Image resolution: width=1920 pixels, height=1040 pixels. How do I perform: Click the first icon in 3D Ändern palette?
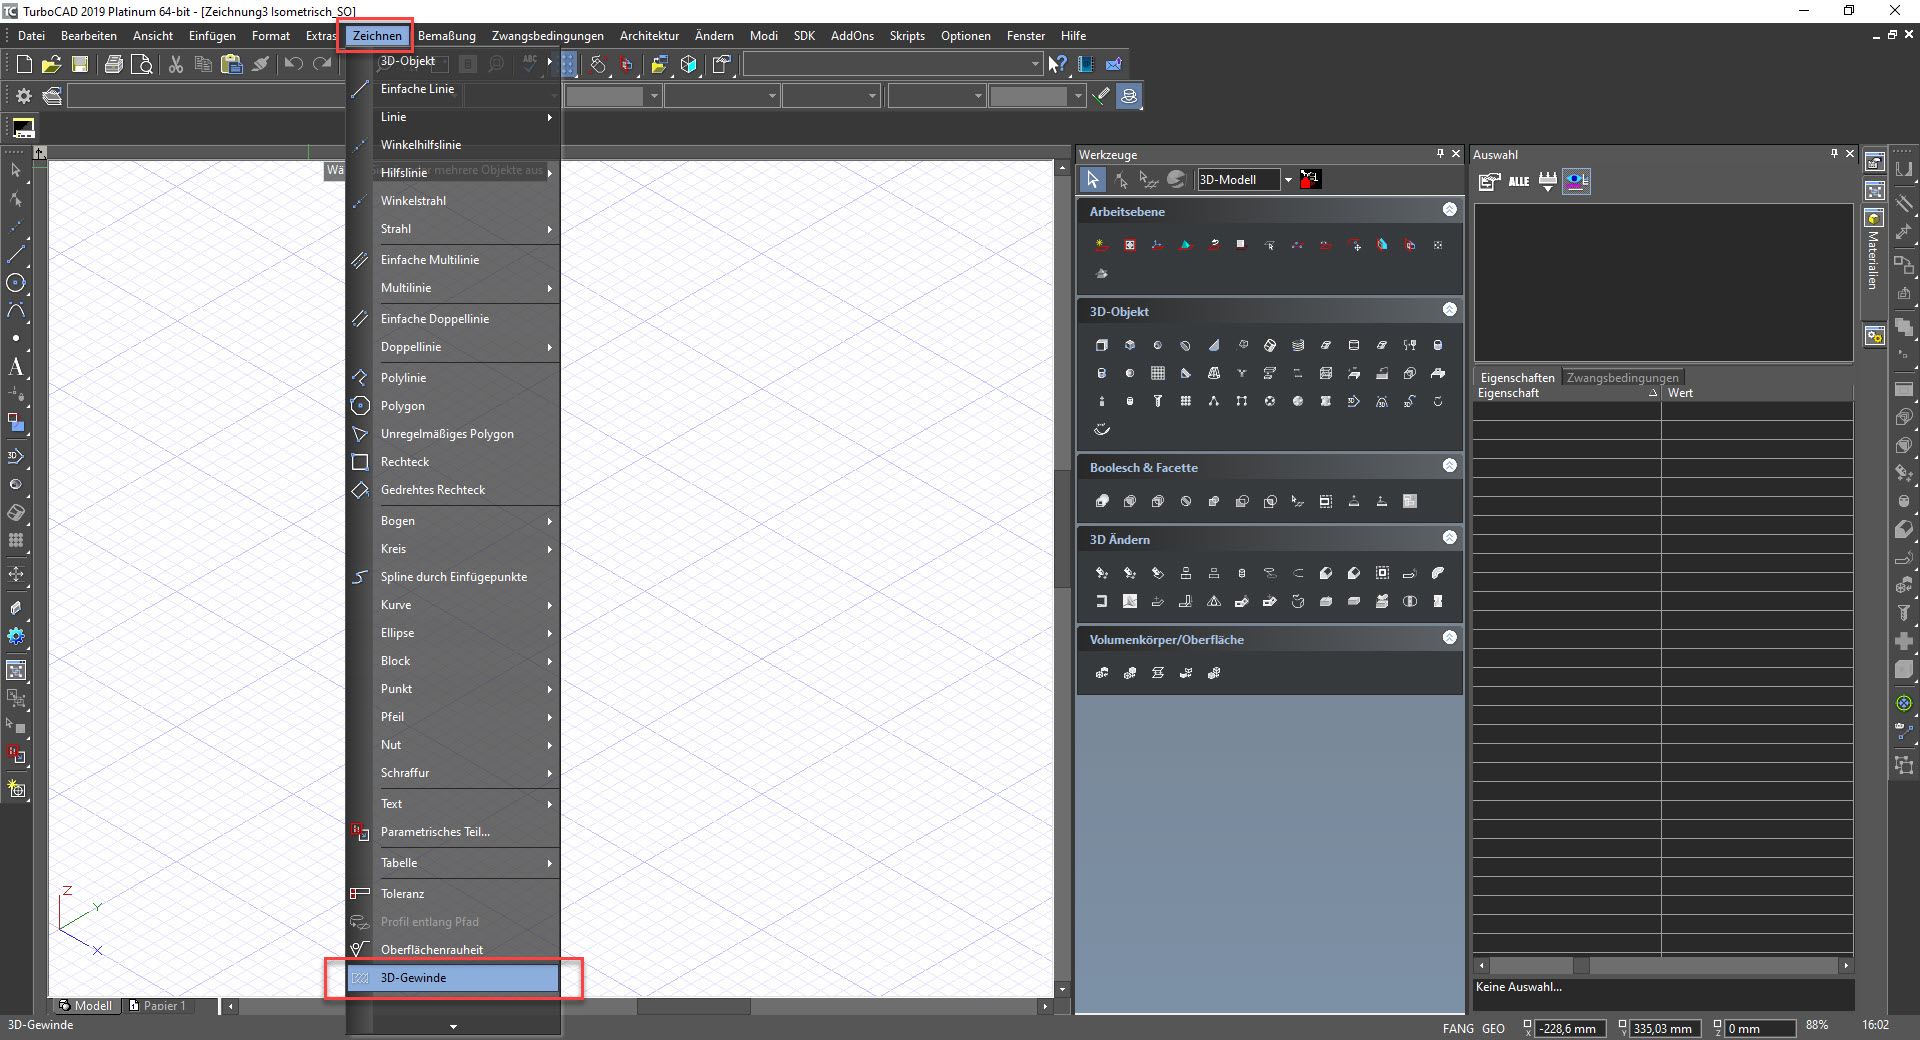[x=1101, y=573]
